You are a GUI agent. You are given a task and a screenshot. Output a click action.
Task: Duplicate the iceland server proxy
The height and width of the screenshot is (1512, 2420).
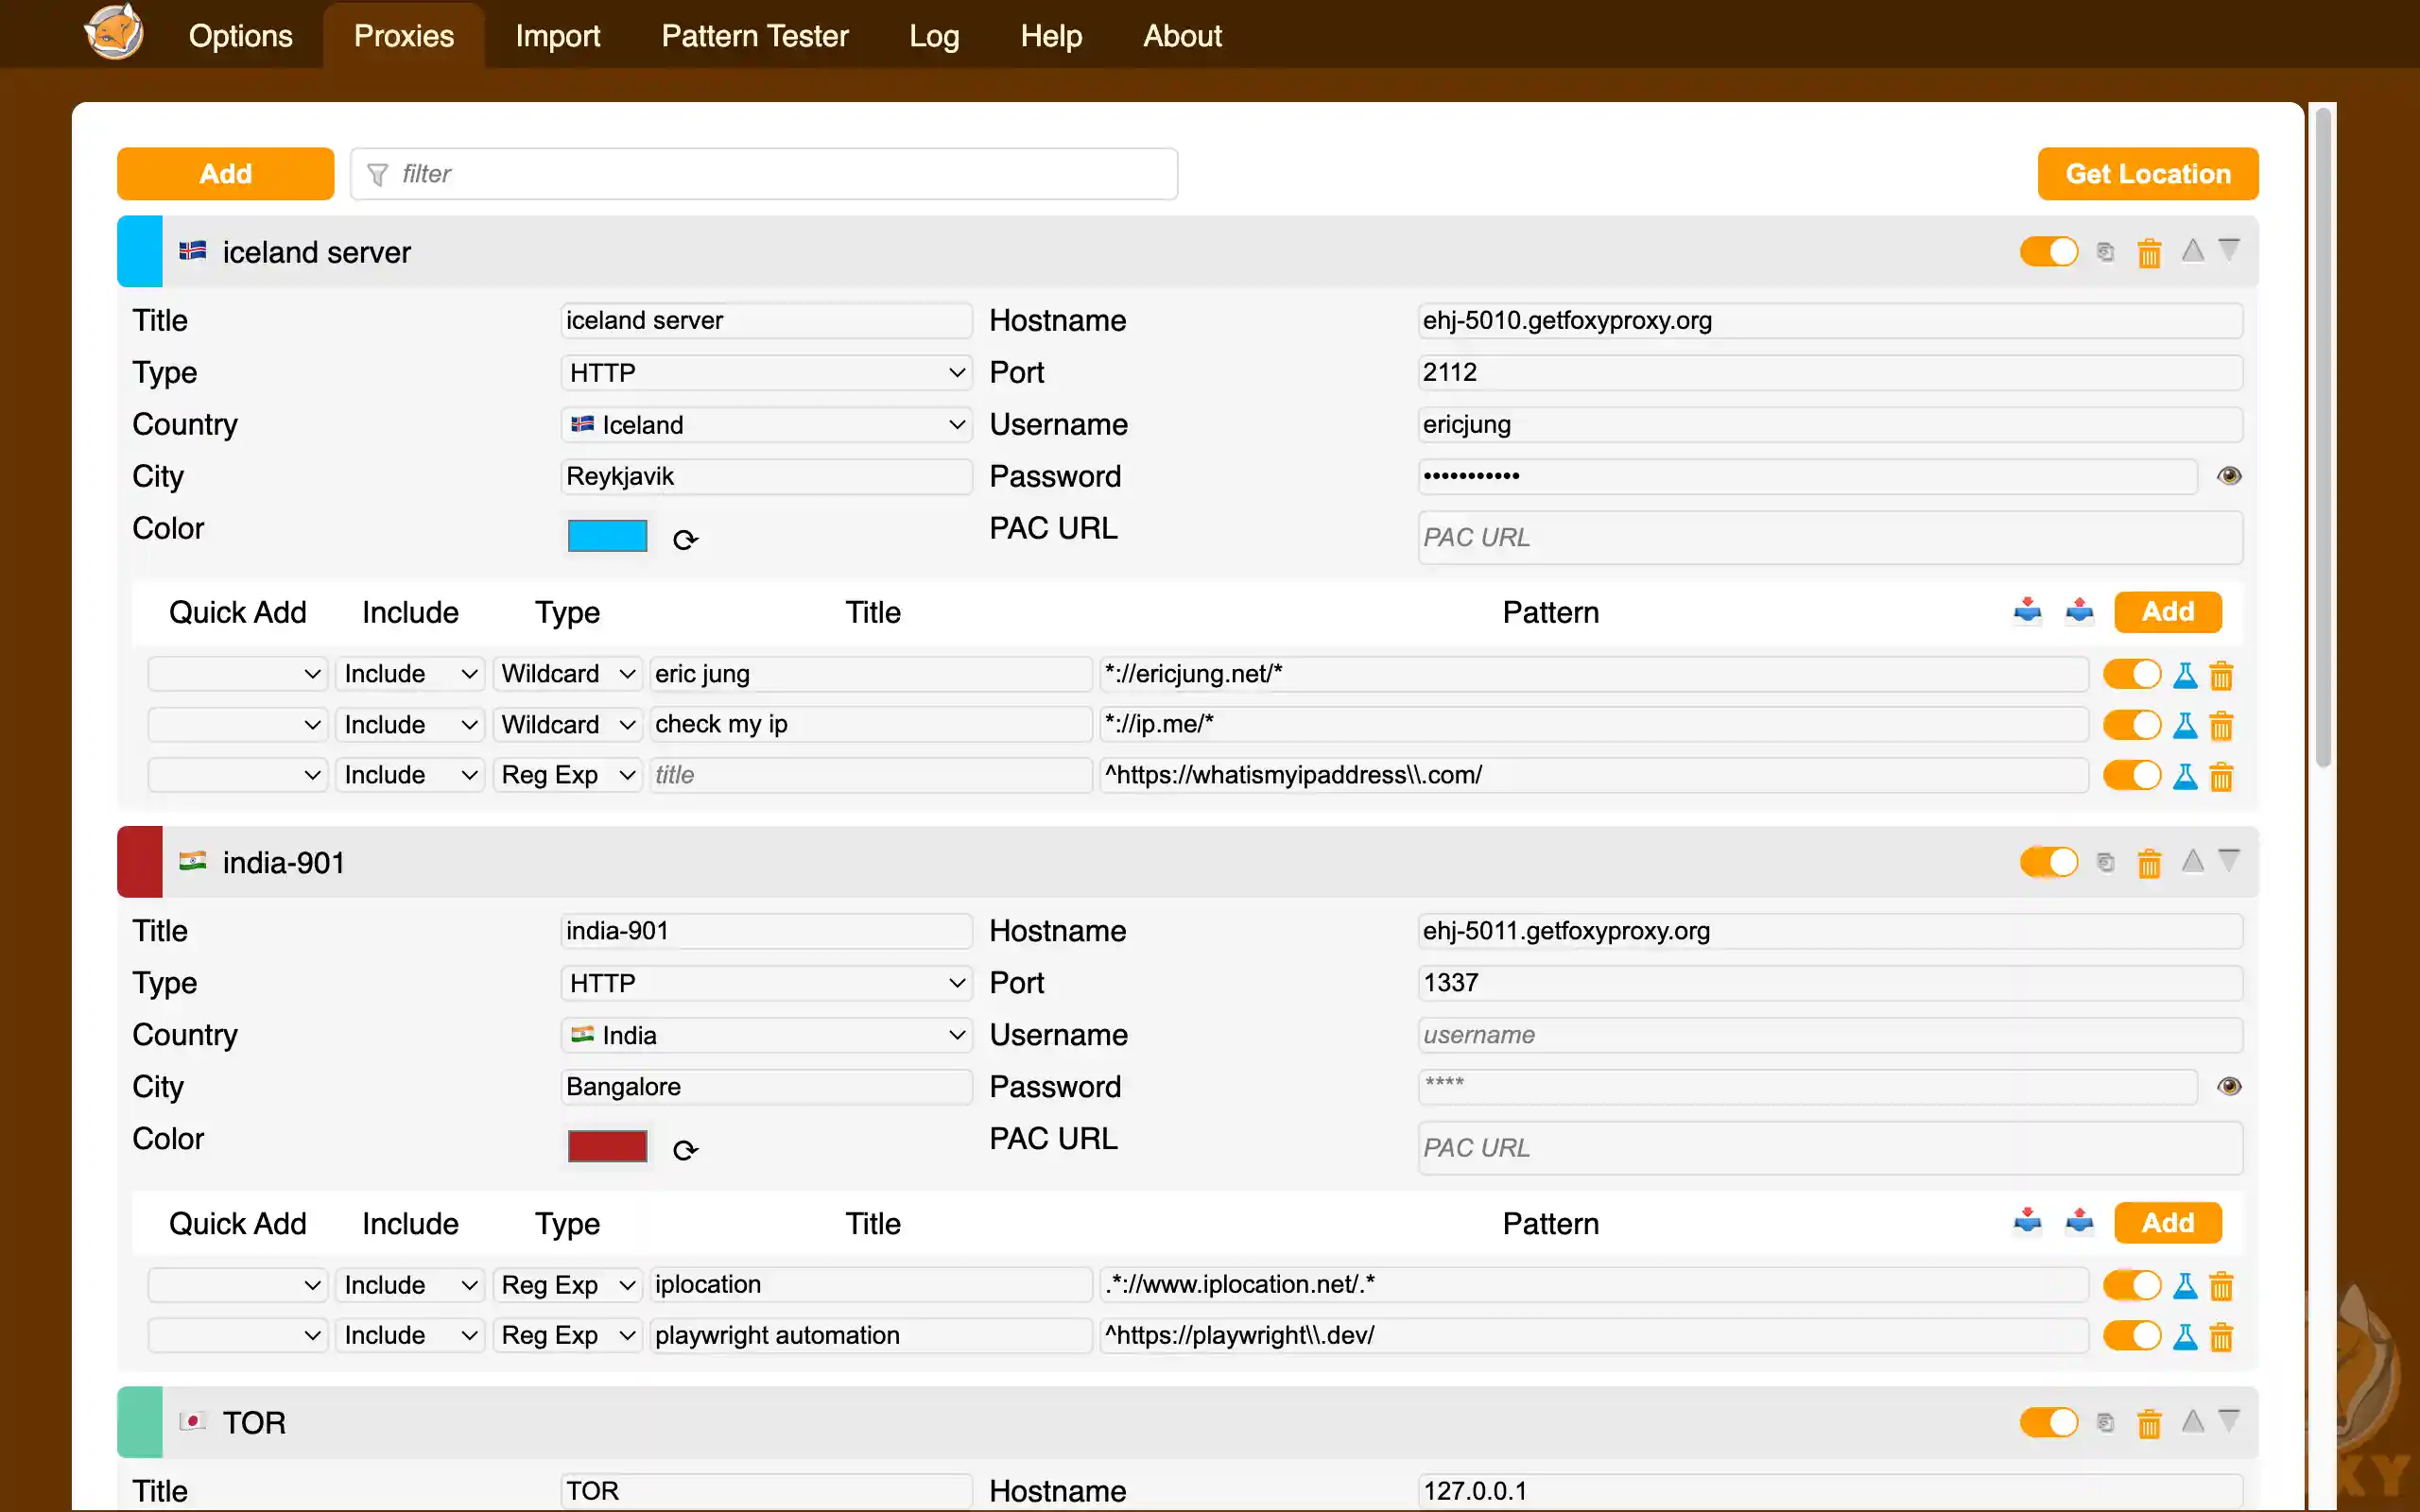click(x=2105, y=252)
